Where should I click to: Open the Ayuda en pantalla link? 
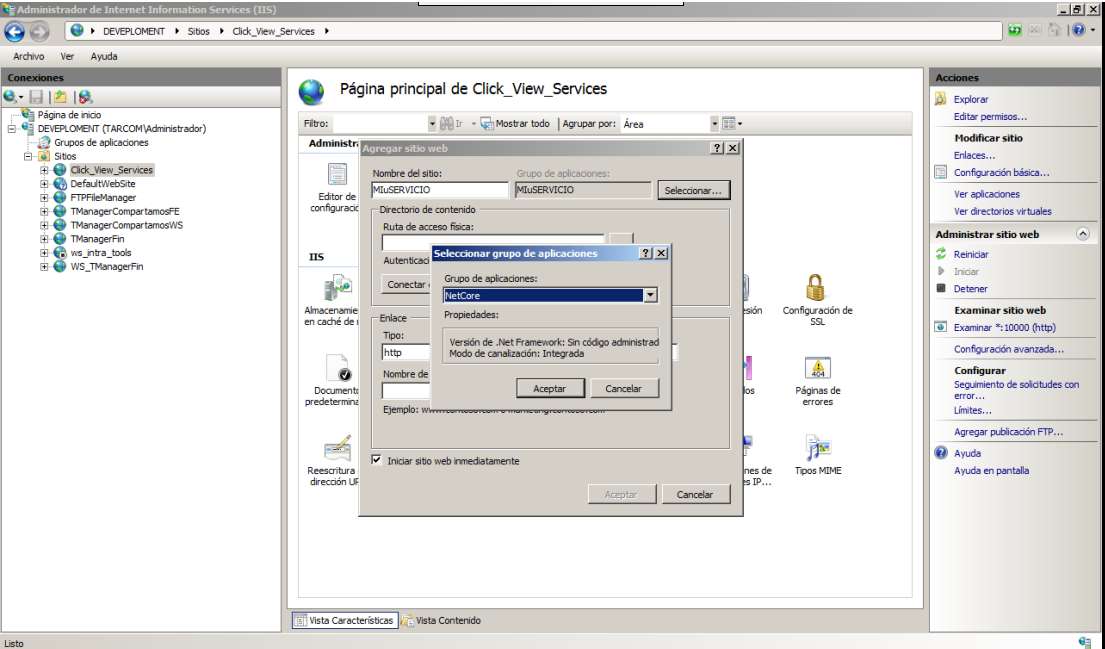pos(991,470)
